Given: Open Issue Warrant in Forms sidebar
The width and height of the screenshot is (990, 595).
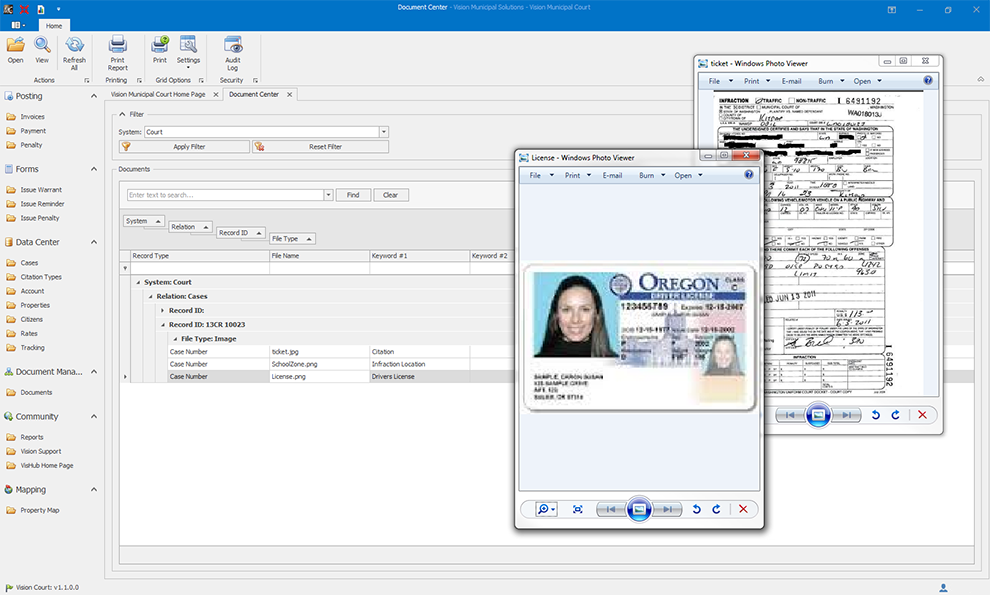Looking at the screenshot, I should [x=41, y=189].
